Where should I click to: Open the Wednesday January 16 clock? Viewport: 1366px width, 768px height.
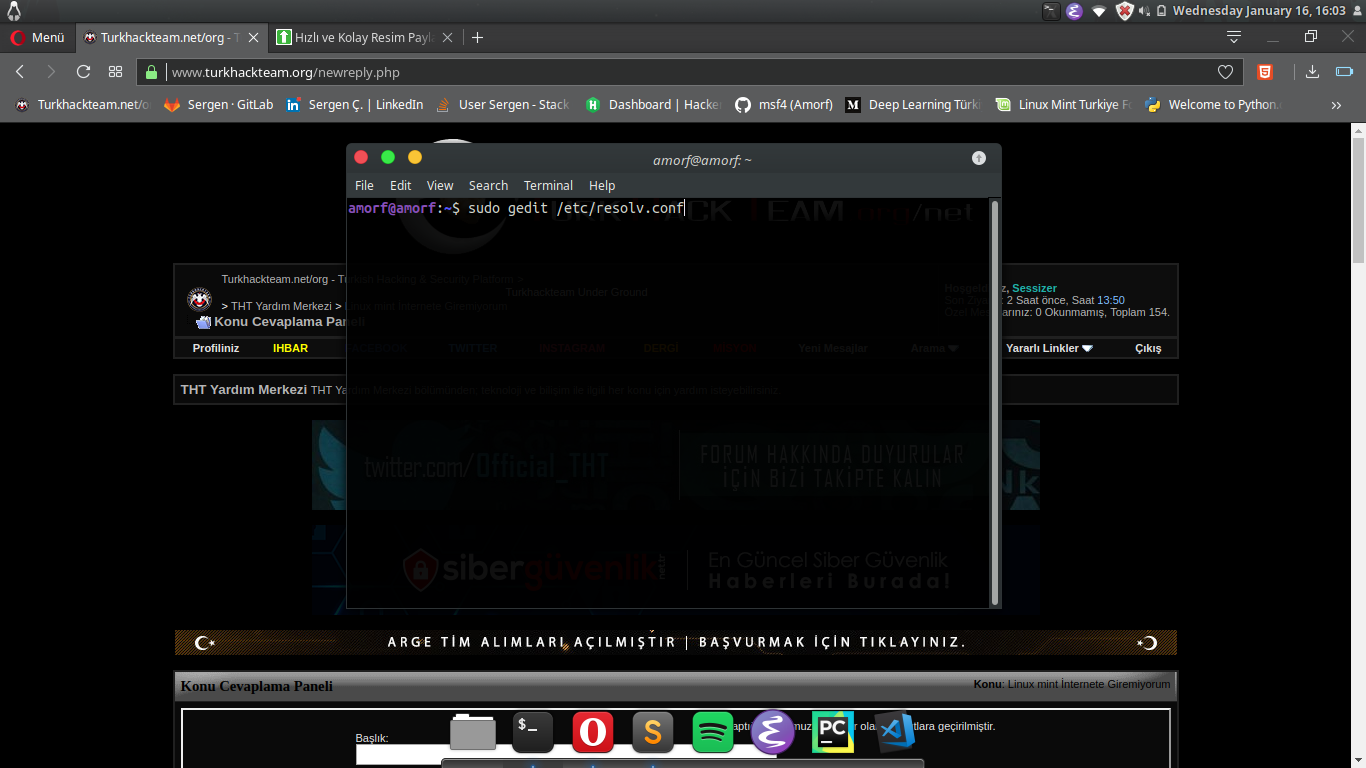[x=1259, y=11]
